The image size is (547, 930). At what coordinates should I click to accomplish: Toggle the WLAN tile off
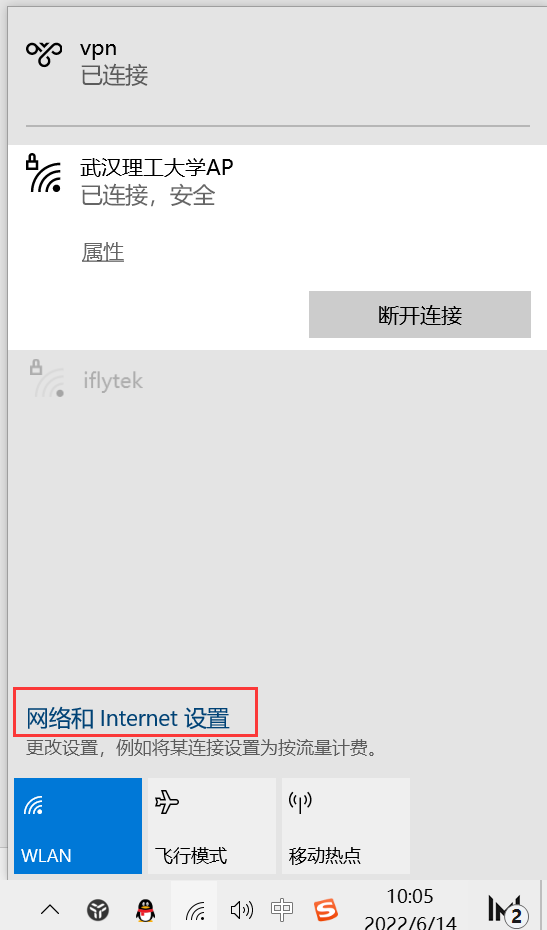pos(78,826)
